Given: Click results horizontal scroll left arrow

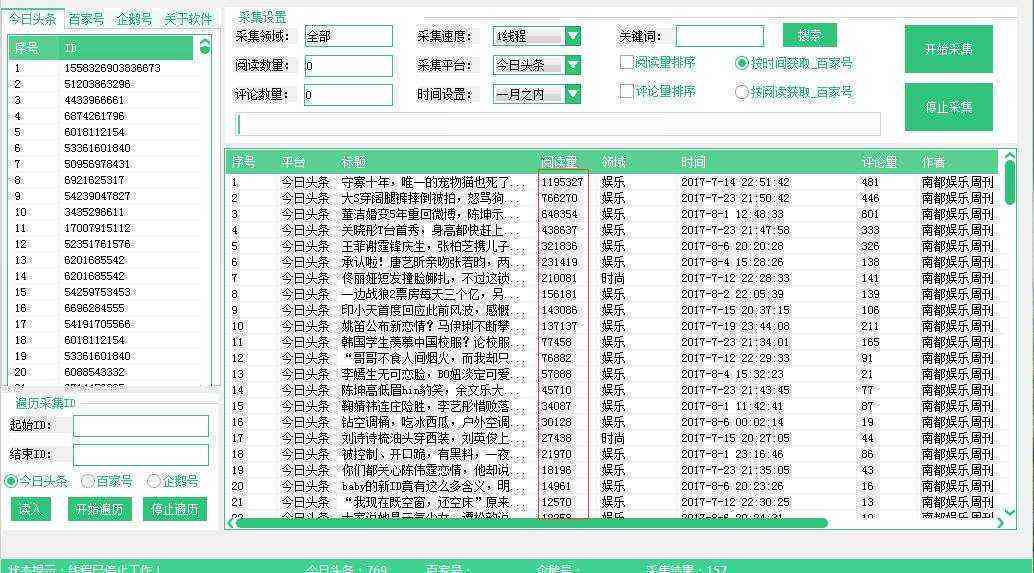Looking at the screenshot, I should coord(230,523).
